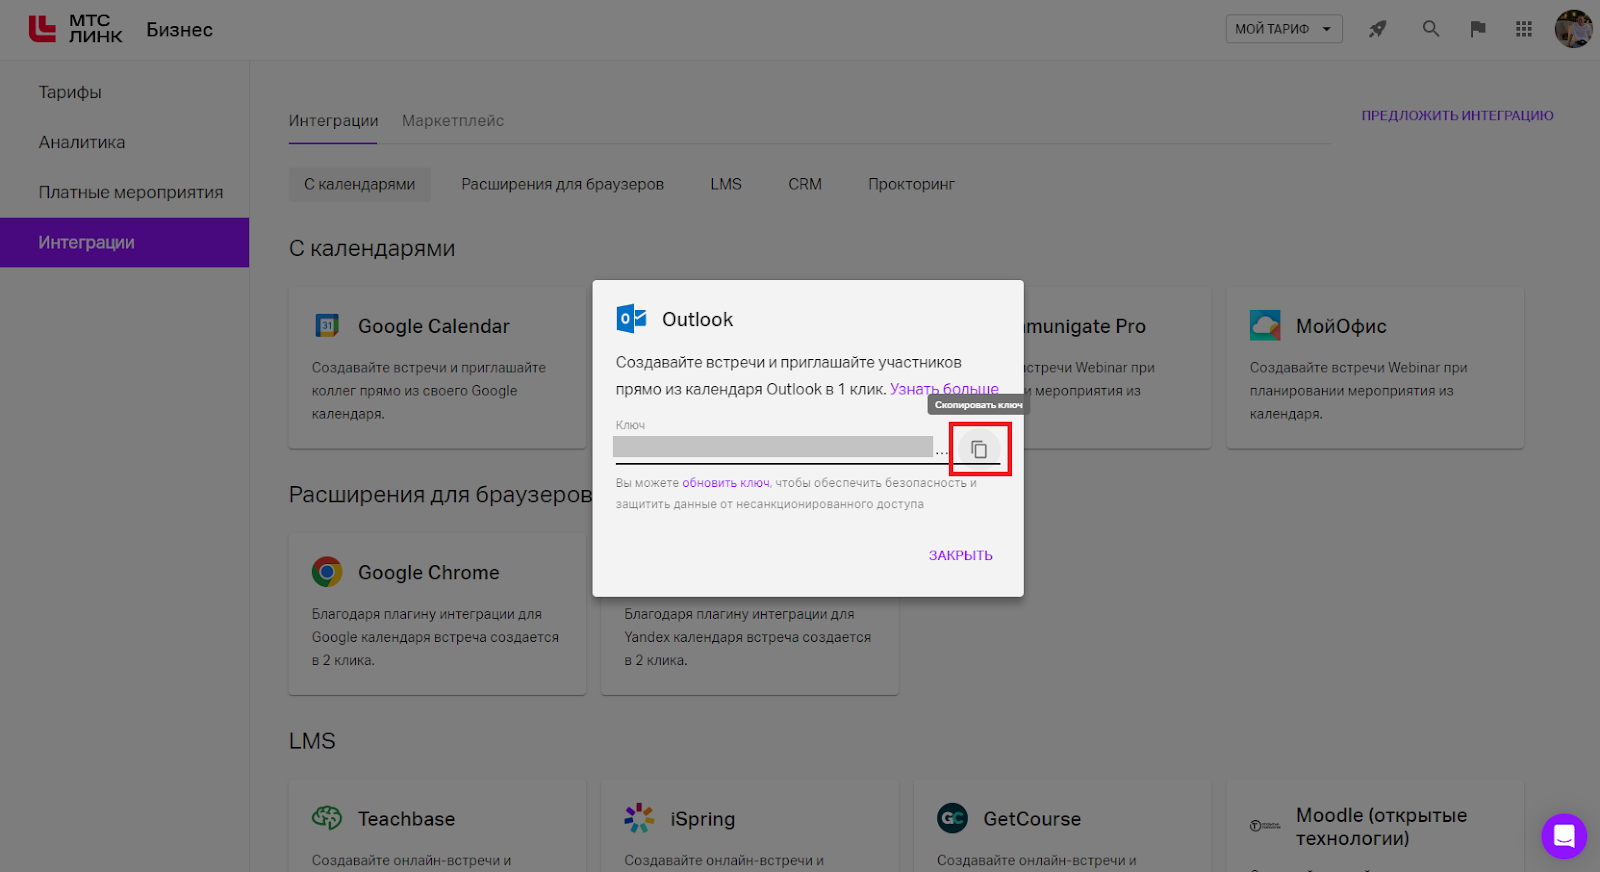This screenshot has height=872, width=1600.
Task: Click the обновить ключ link
Action: pyautogui.click(x=726, y=483)
